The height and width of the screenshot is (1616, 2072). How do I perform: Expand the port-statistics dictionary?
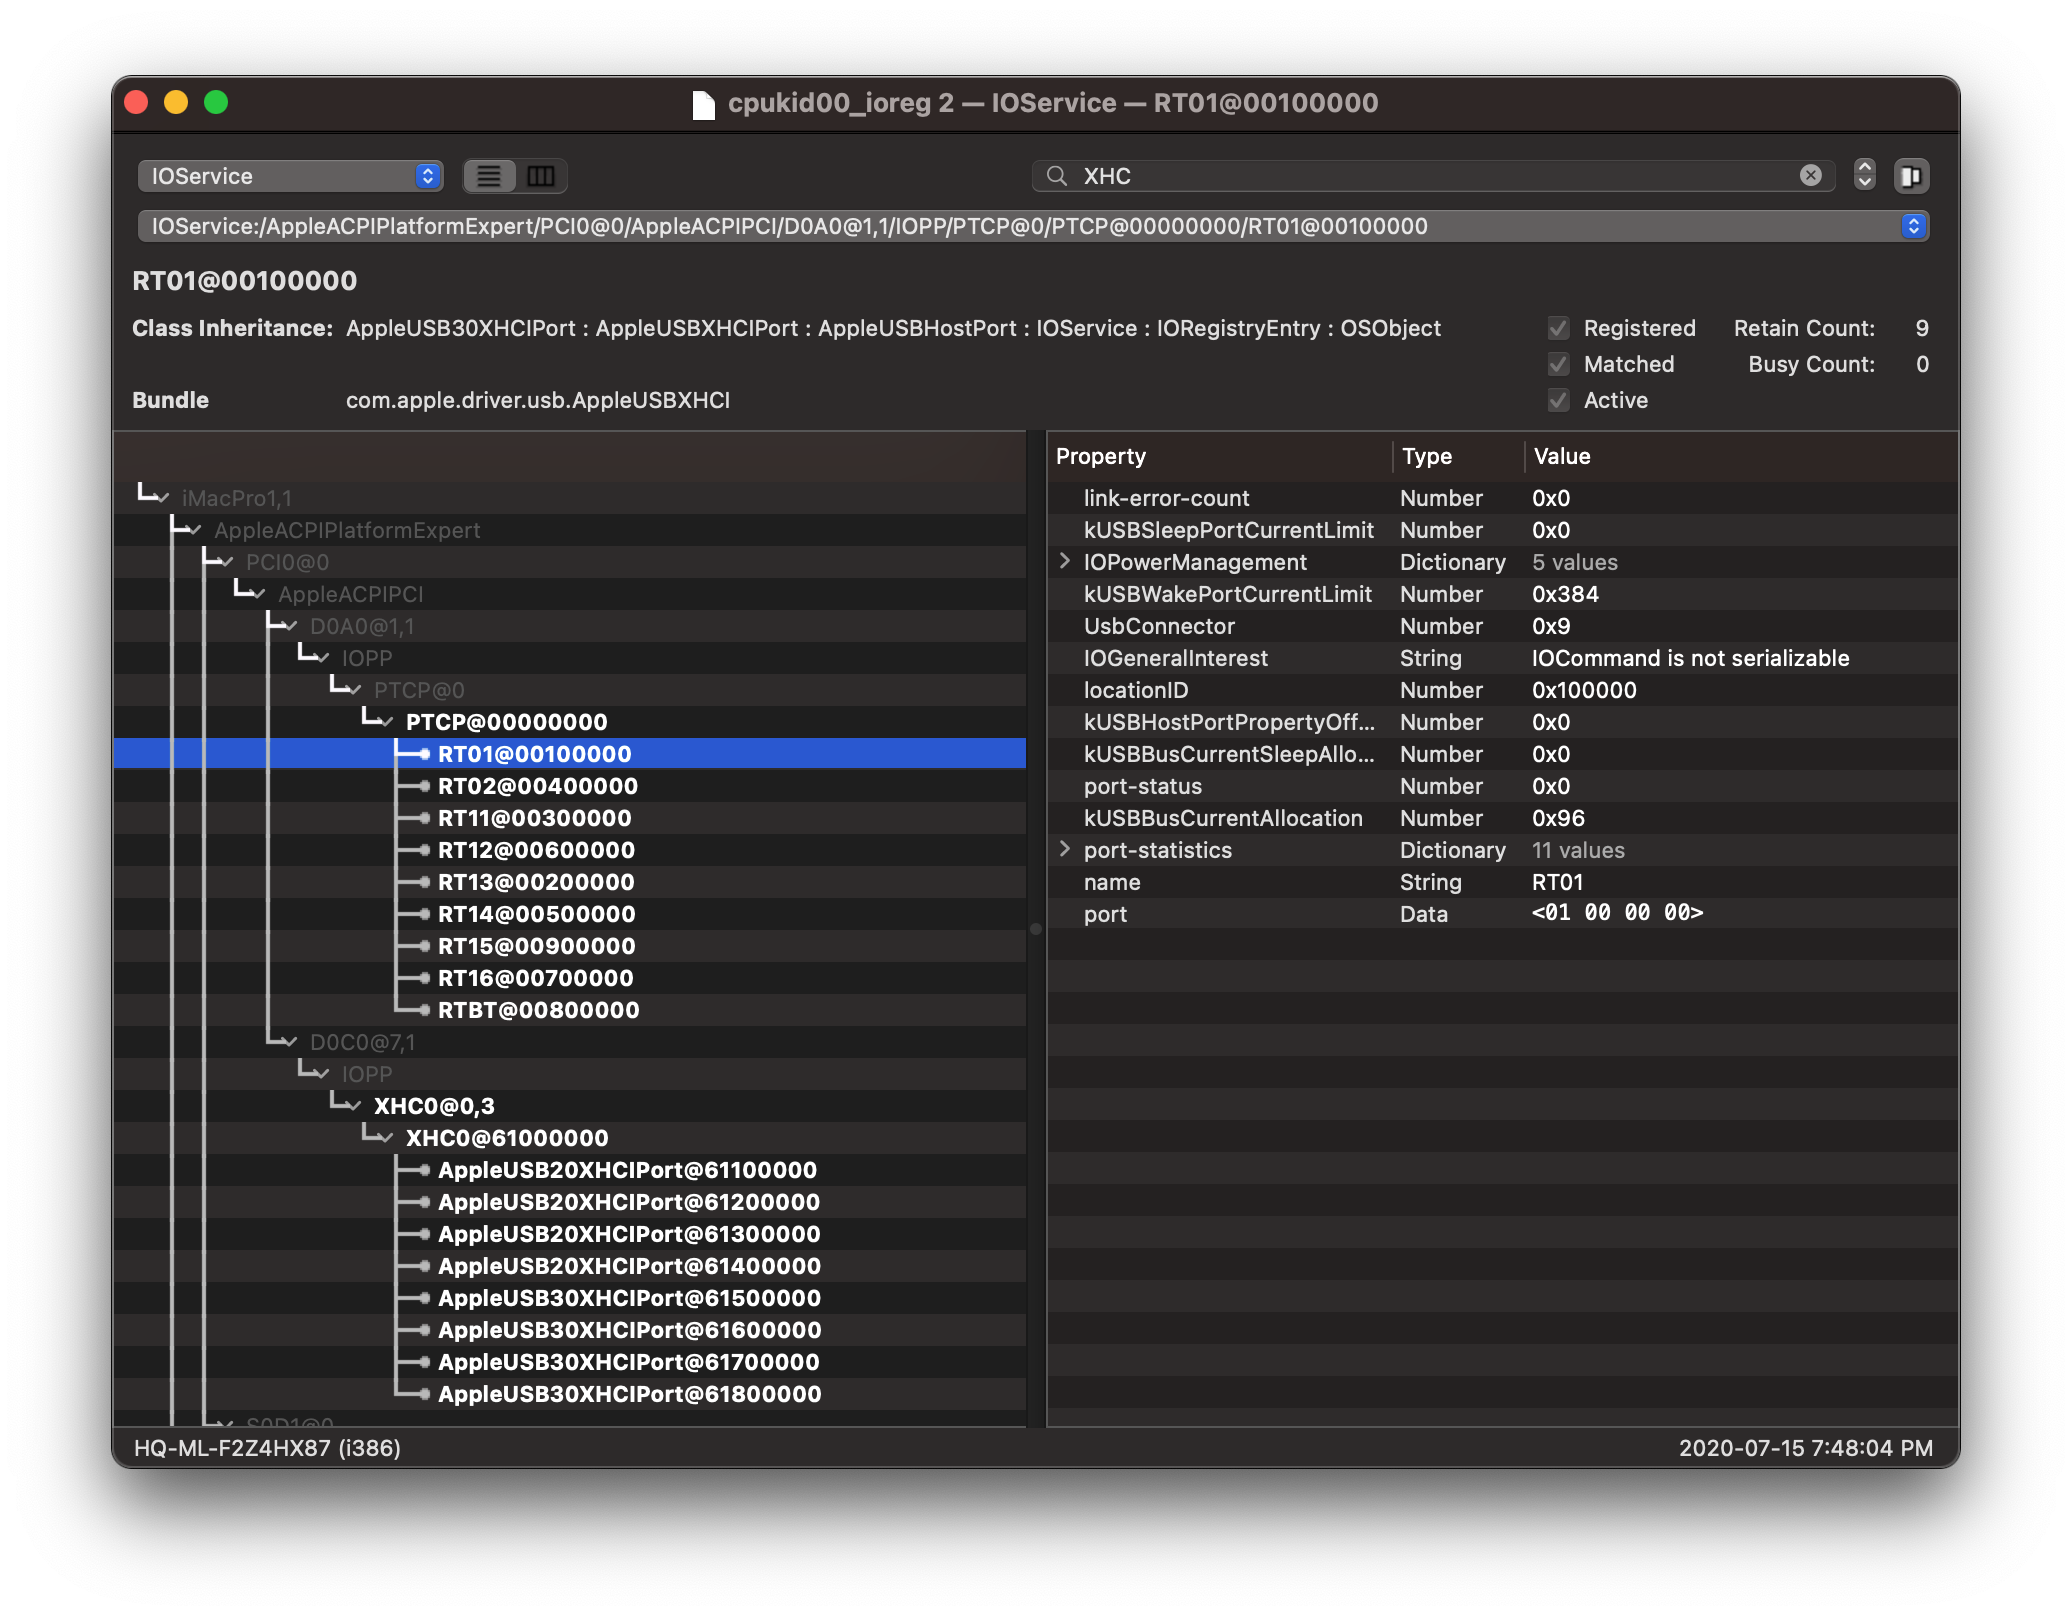pos(1065,849)
